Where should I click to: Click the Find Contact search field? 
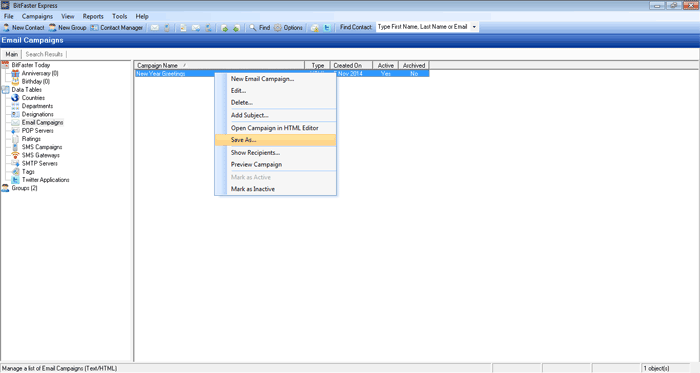(423, 27)
